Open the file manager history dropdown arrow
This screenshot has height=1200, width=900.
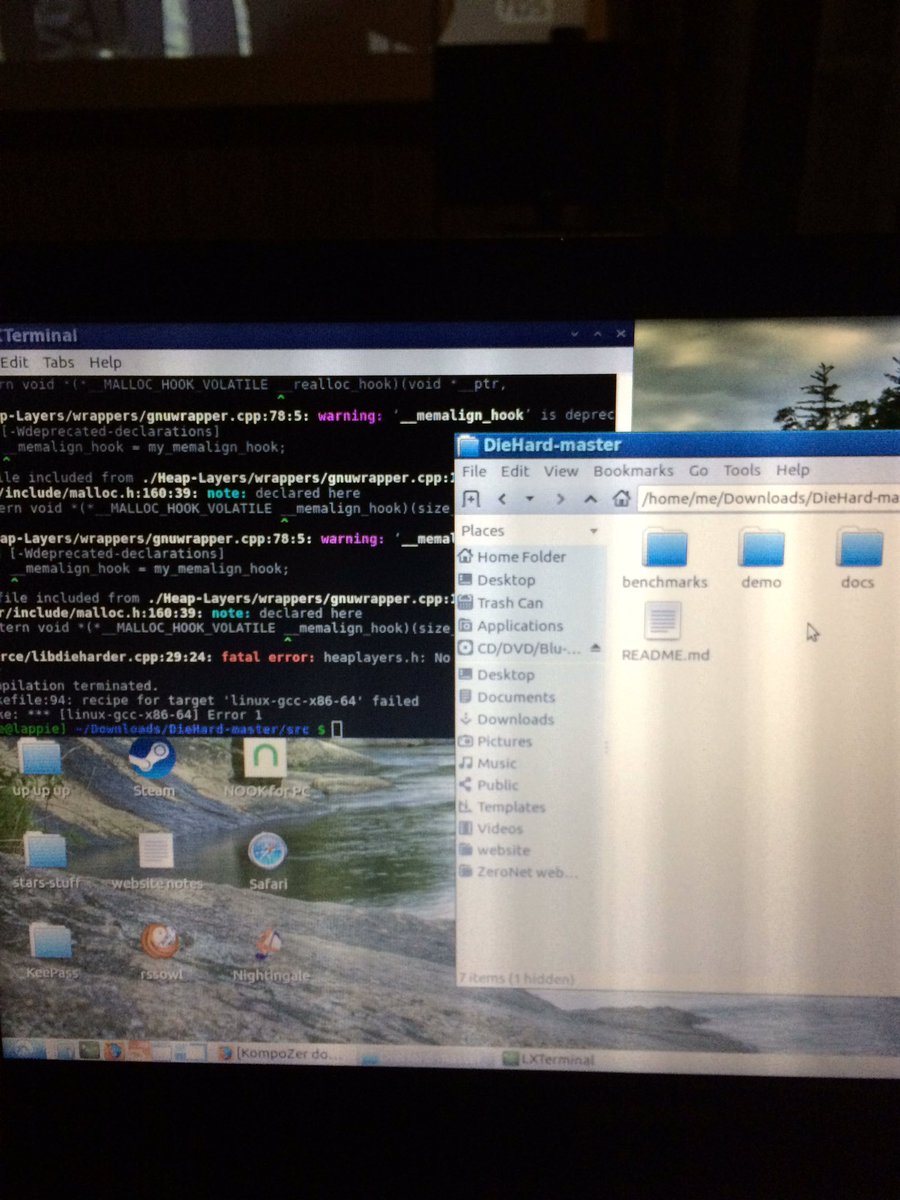530,498
